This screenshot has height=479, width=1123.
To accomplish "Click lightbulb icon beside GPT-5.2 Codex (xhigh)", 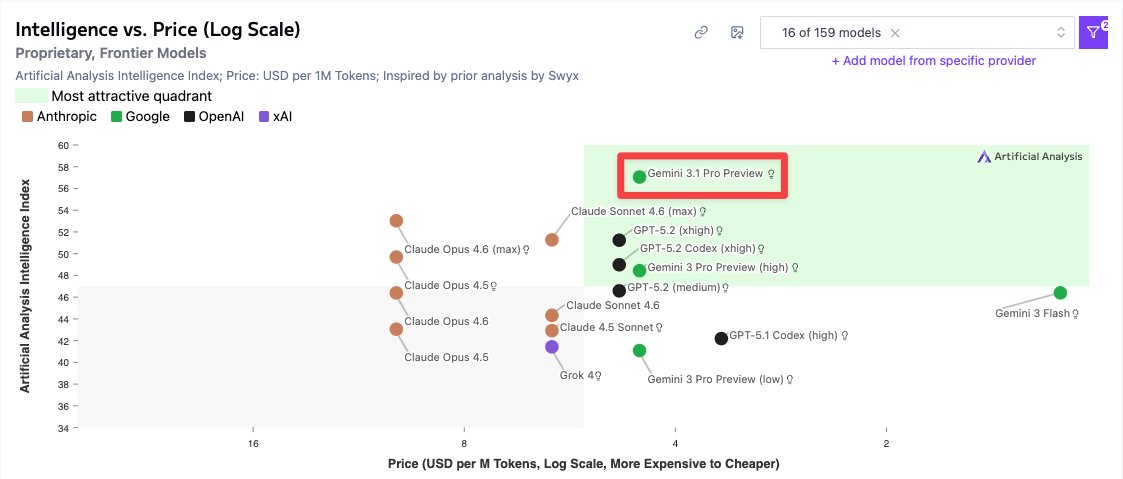I will tap(761, 249).
